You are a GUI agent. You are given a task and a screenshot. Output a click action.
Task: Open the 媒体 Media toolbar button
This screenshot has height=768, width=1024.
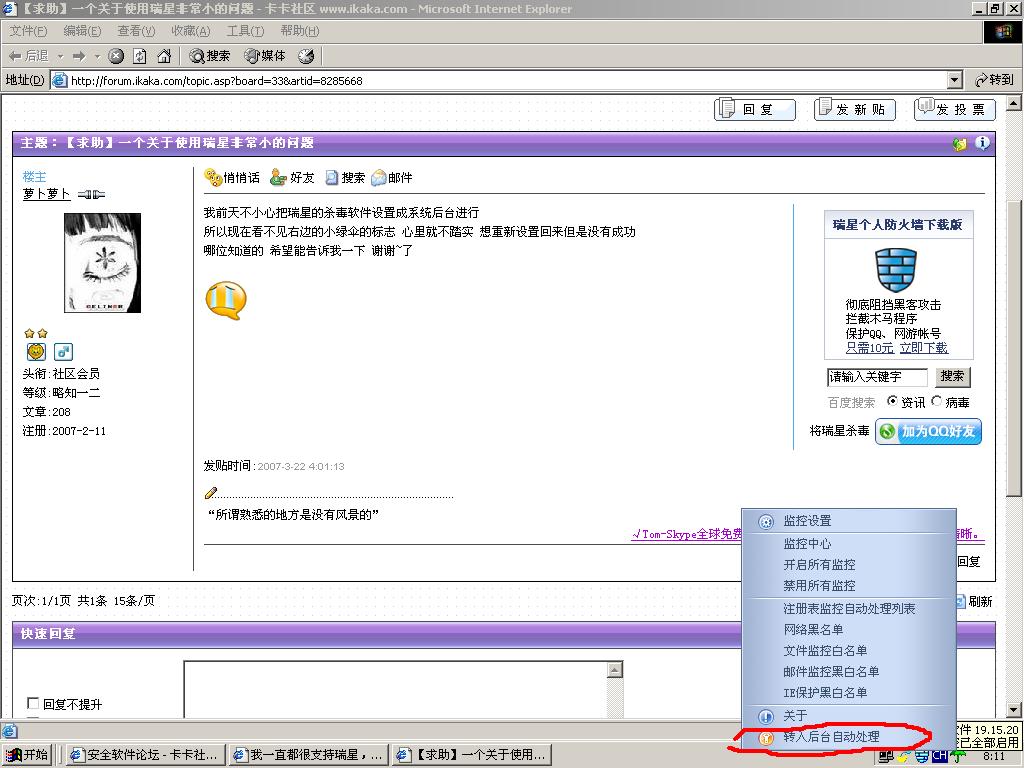(265, 56)
